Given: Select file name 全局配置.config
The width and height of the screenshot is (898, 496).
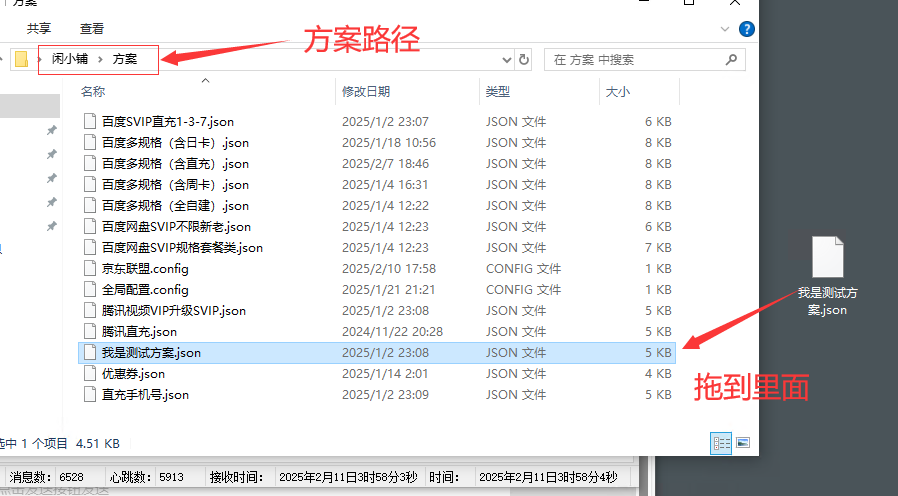Looking at the screenshot, I should click(145, 290).
